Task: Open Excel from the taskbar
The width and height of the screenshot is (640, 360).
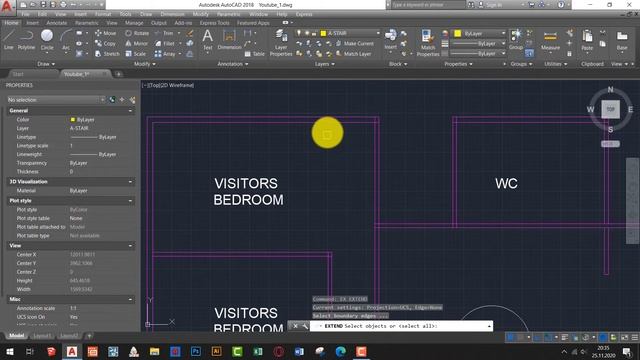Action: point(258,351)
